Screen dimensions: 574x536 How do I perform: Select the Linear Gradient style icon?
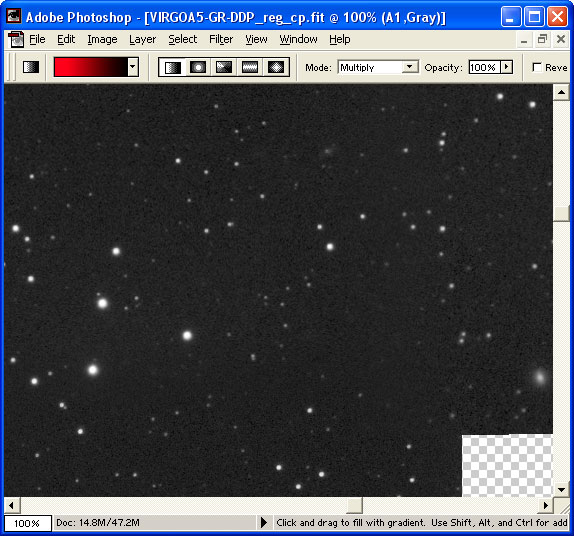click(x=172, y=67)
